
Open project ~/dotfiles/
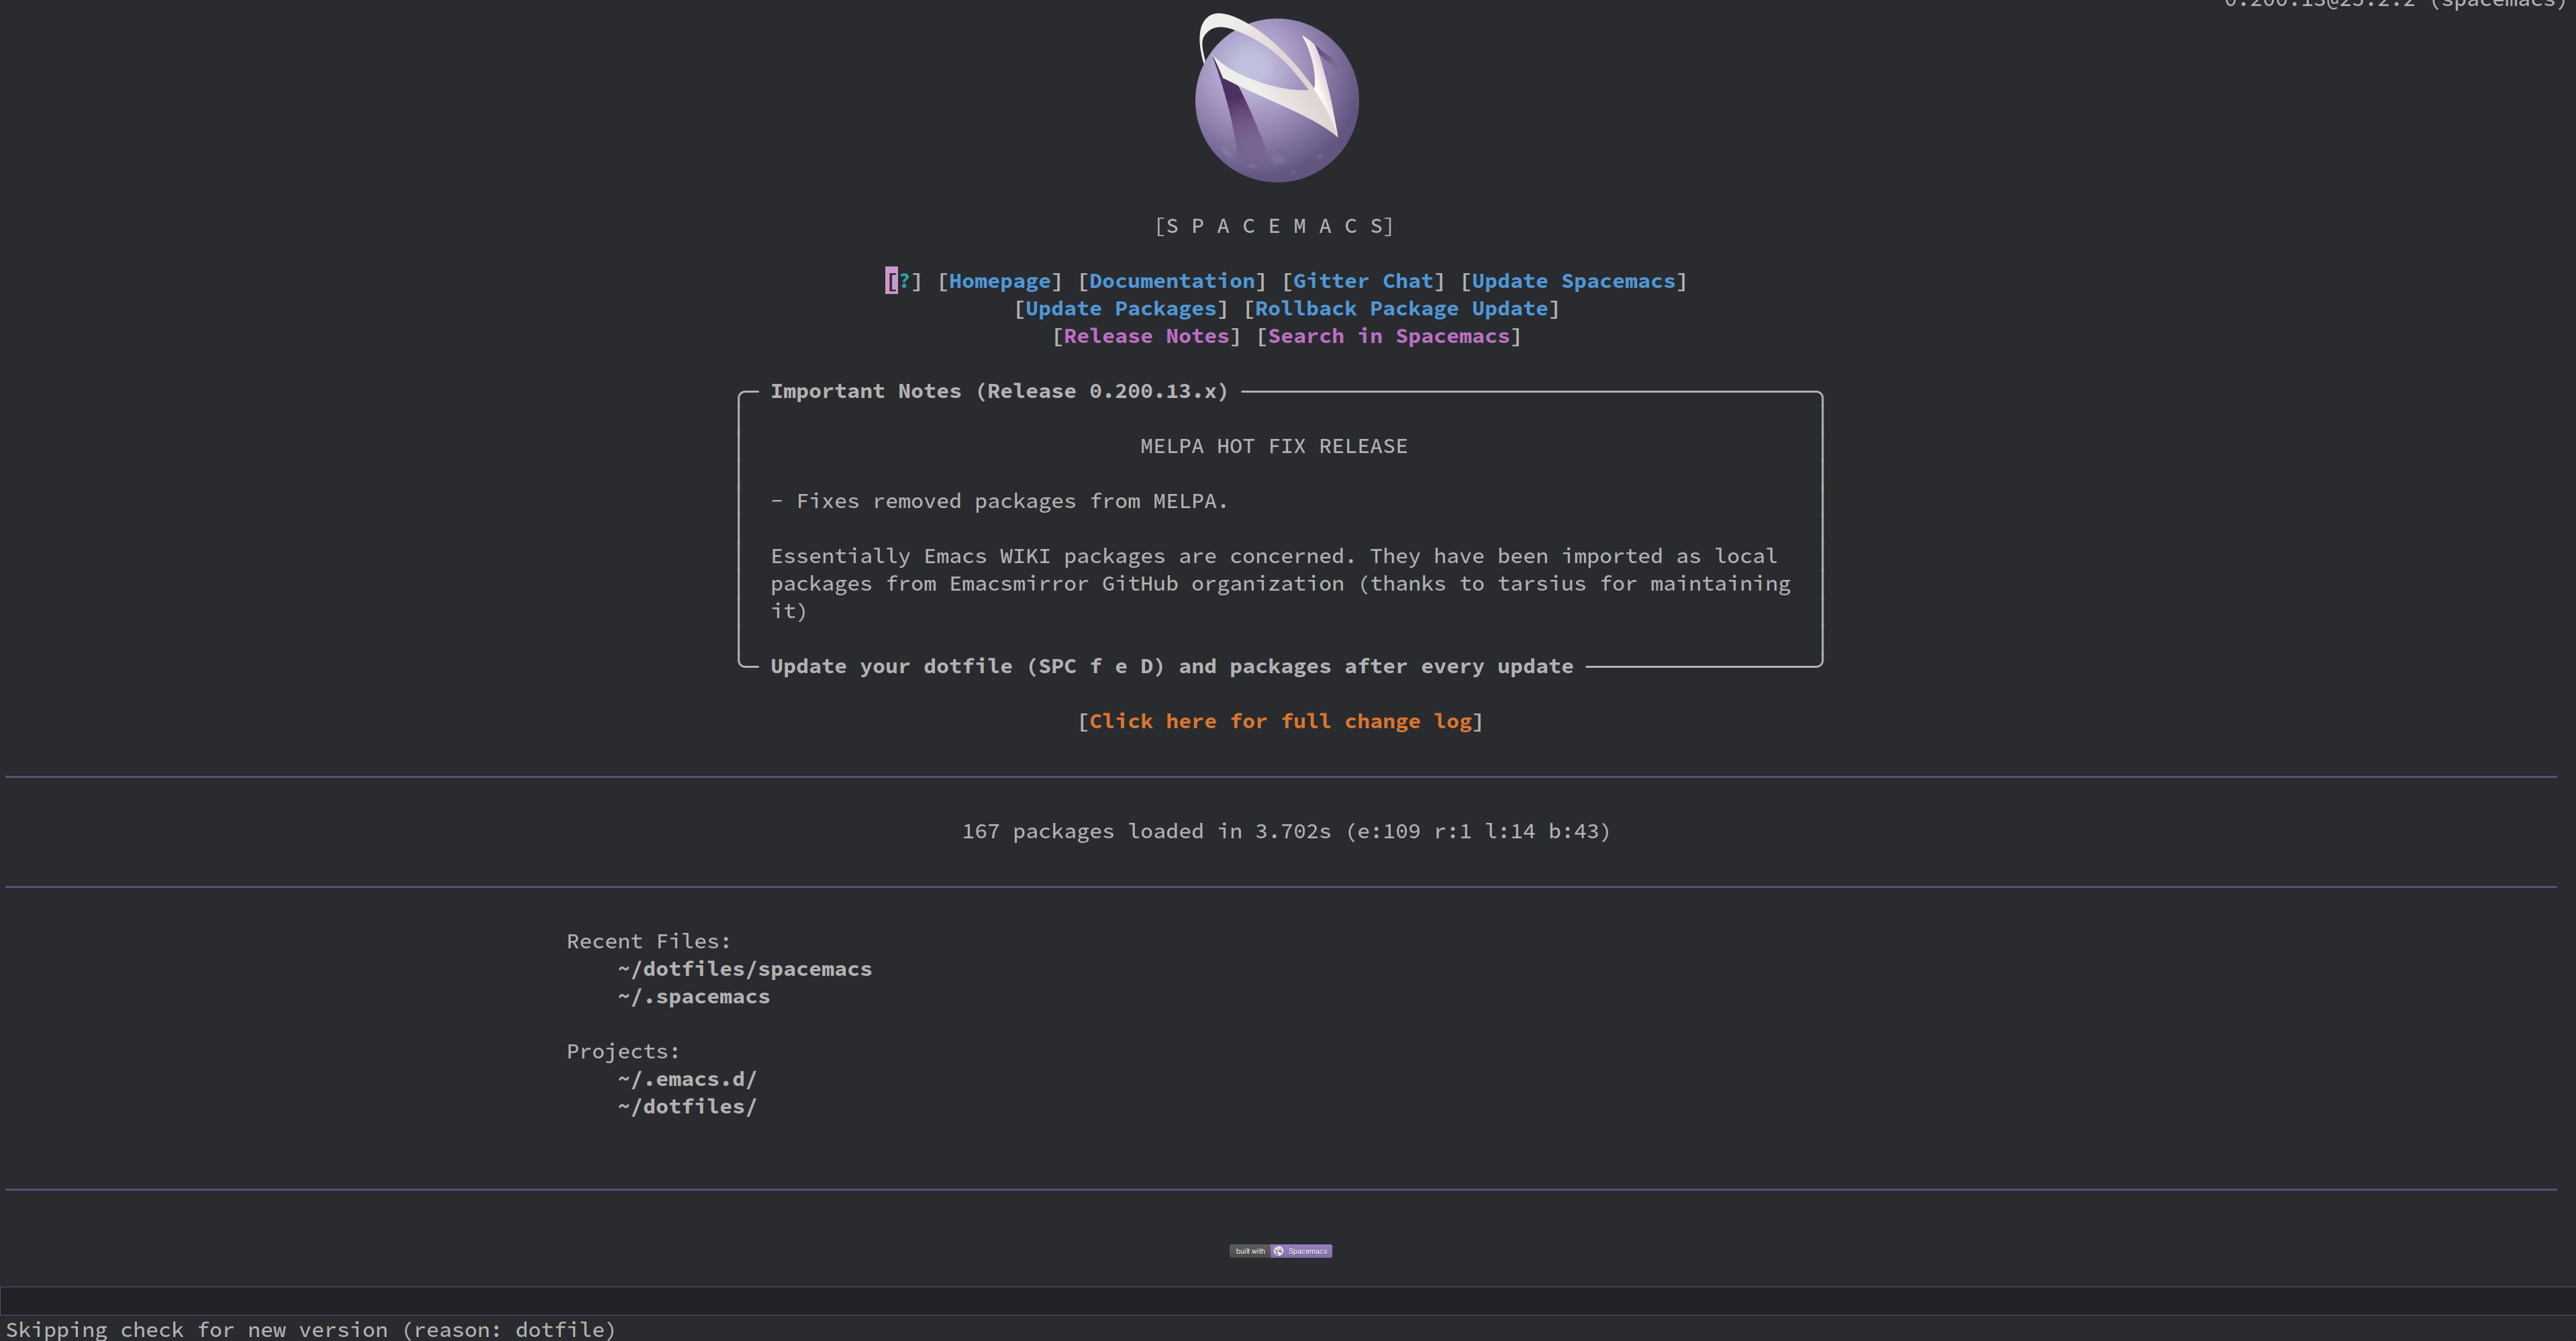pyautogui.click(x=687, y=1106)
